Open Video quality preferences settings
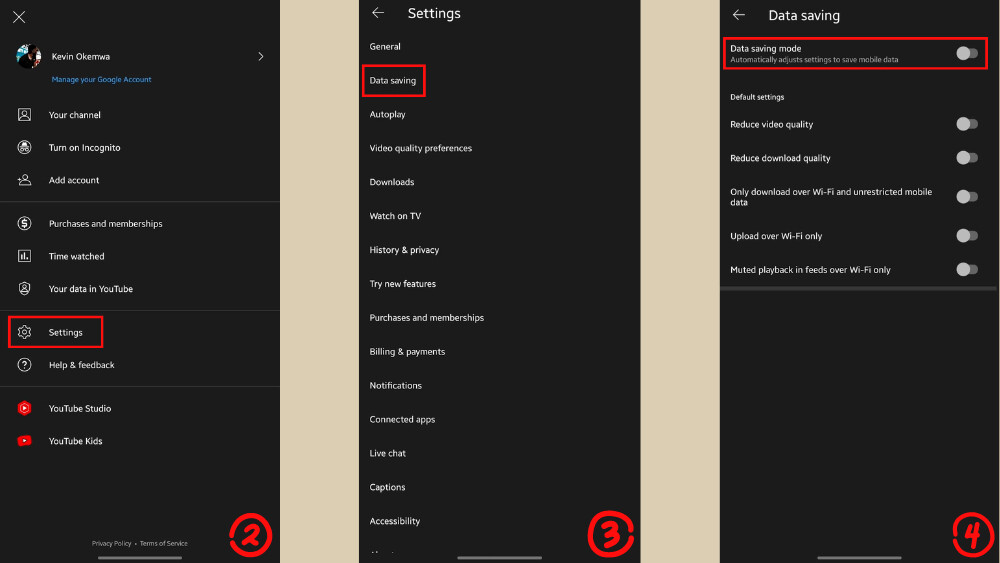 (421, 148)
